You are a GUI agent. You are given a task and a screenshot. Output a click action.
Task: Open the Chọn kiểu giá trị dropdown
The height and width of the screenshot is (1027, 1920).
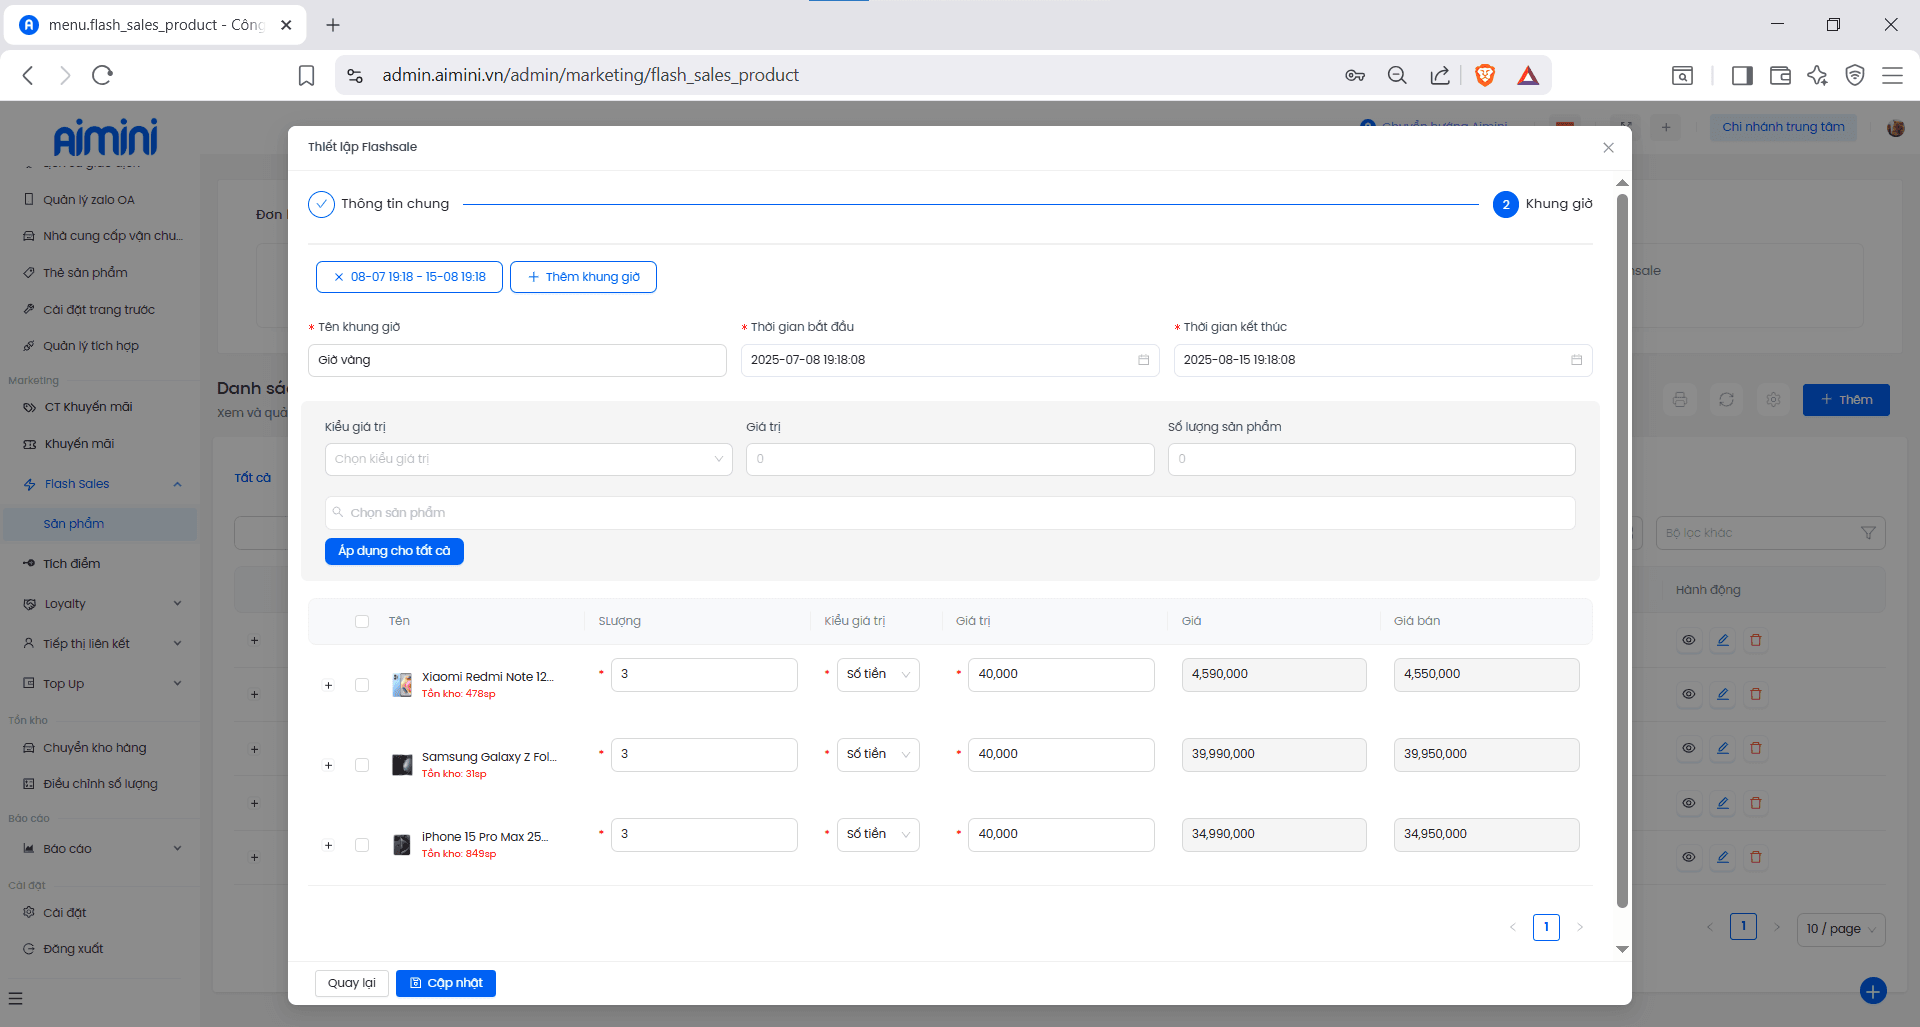click(528, 459)
